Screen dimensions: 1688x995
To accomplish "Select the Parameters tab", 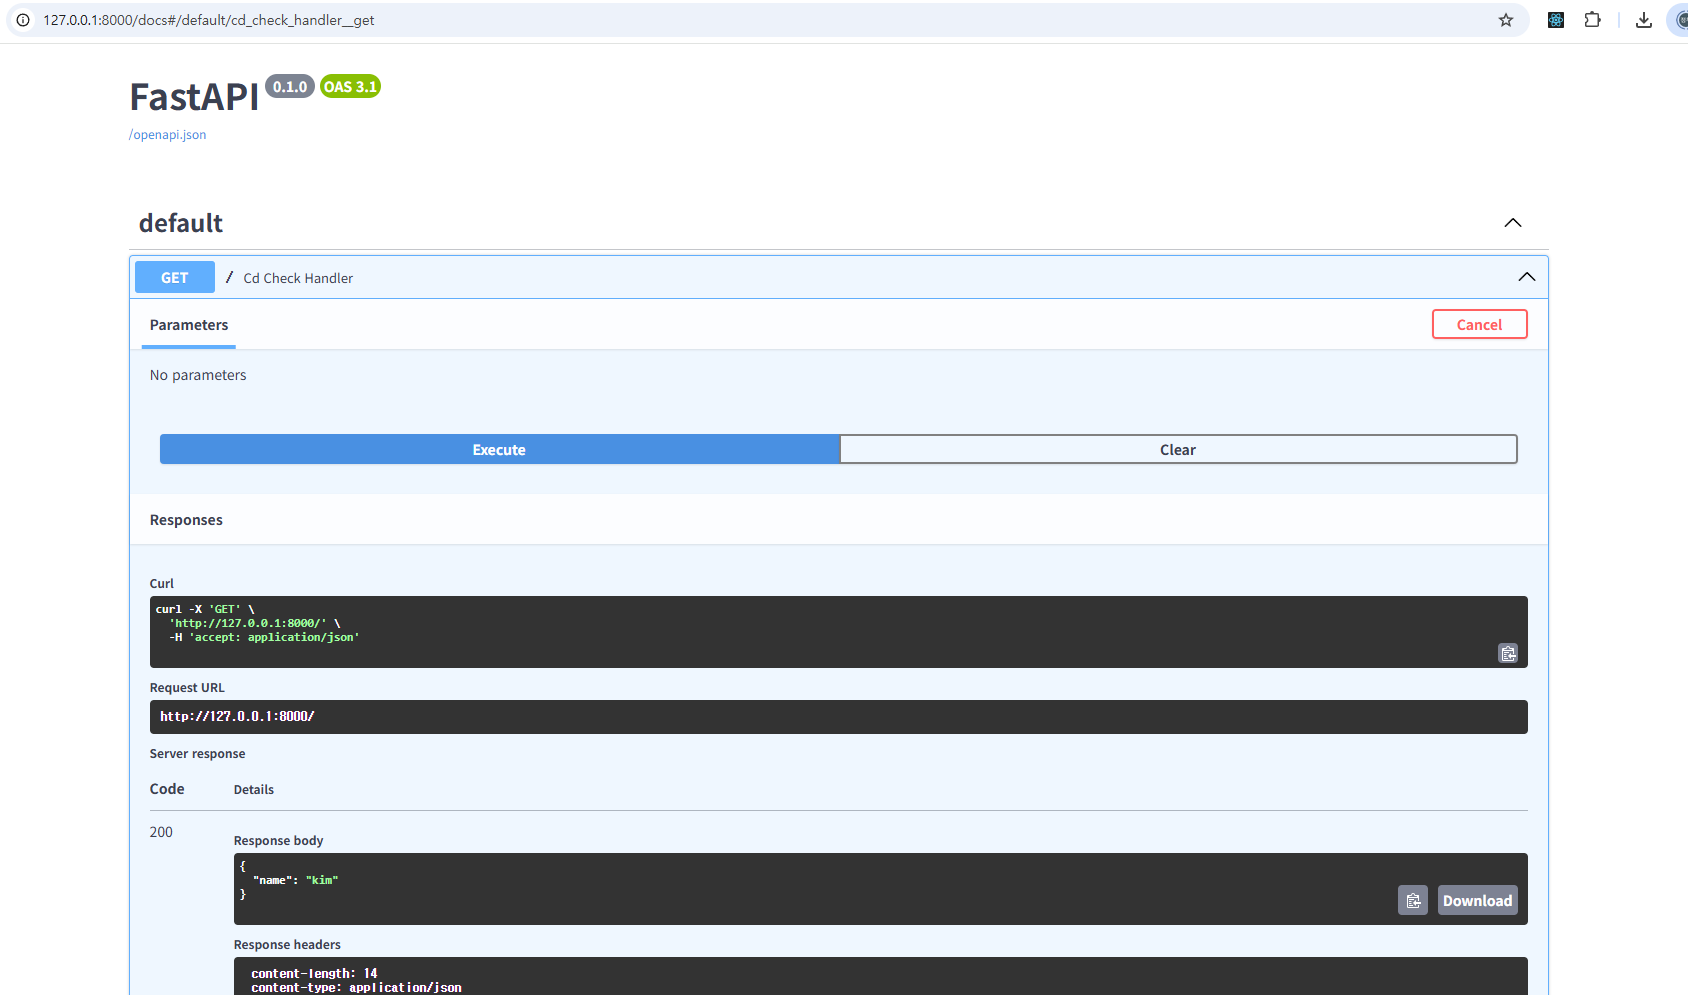I will click(189, 325).
